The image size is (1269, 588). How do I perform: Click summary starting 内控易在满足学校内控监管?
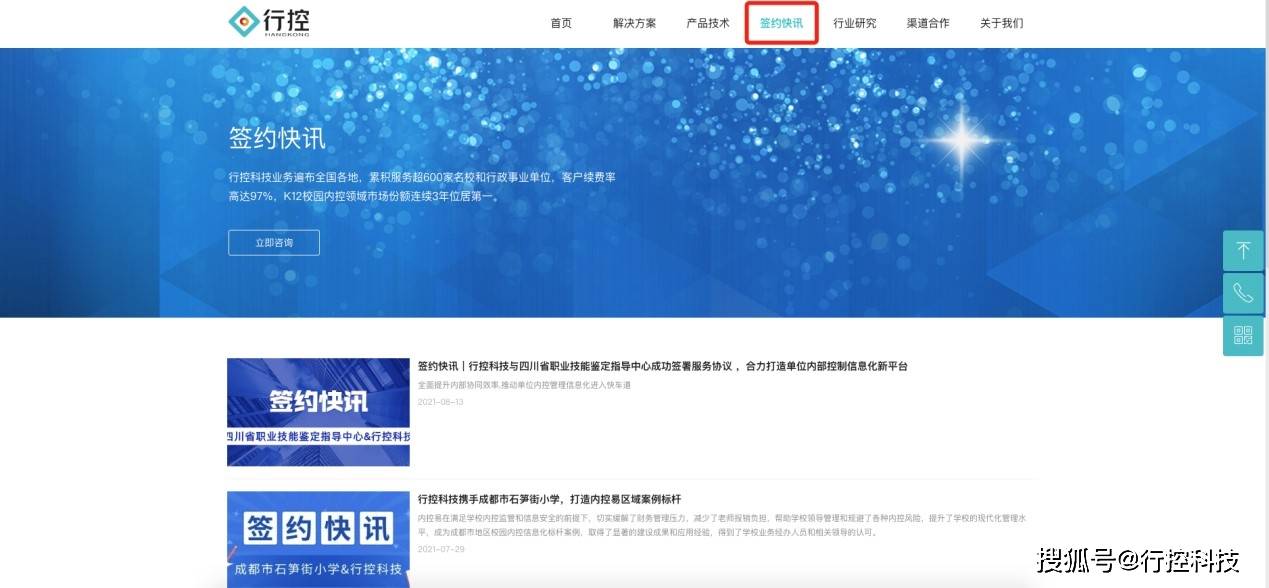click(x=722, y=525)
